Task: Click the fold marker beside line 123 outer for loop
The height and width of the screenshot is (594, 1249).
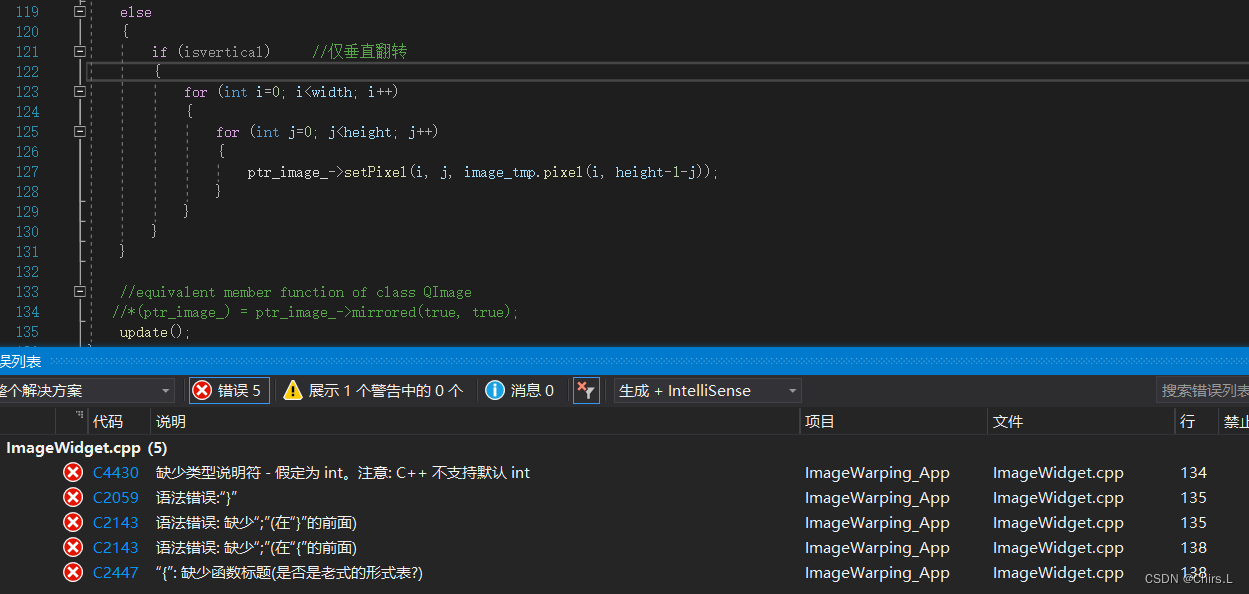Action: pyautogui.click(x=79, y=91)
